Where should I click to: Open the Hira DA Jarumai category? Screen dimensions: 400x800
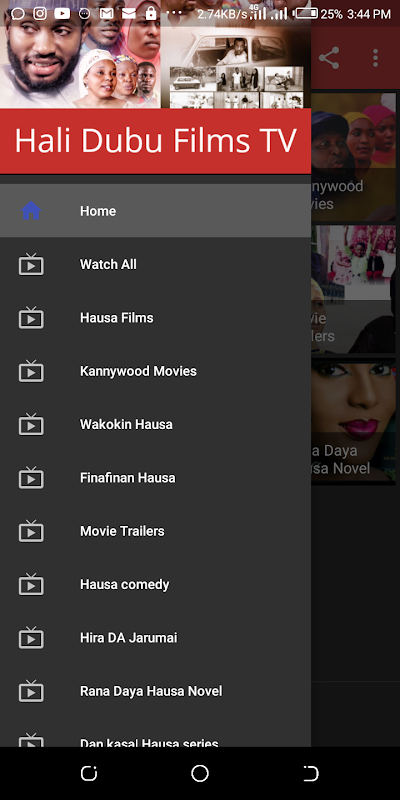click(x=156, y=637)
